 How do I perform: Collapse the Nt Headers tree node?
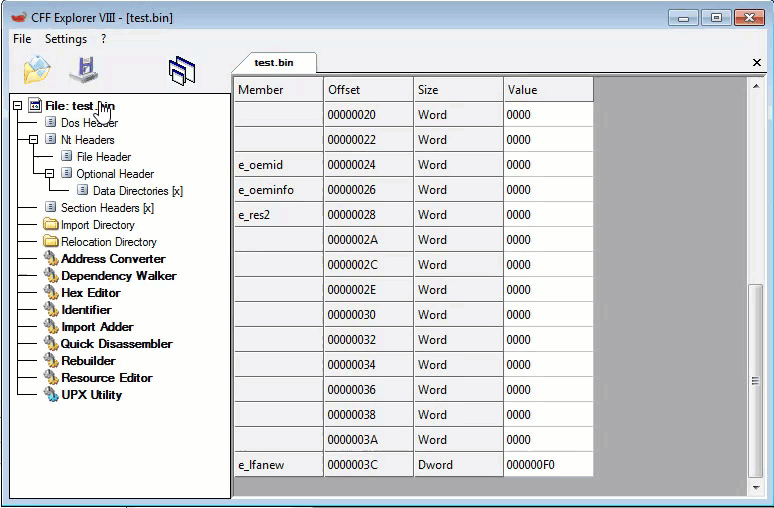pyautogui.click(x=34, y=140)
